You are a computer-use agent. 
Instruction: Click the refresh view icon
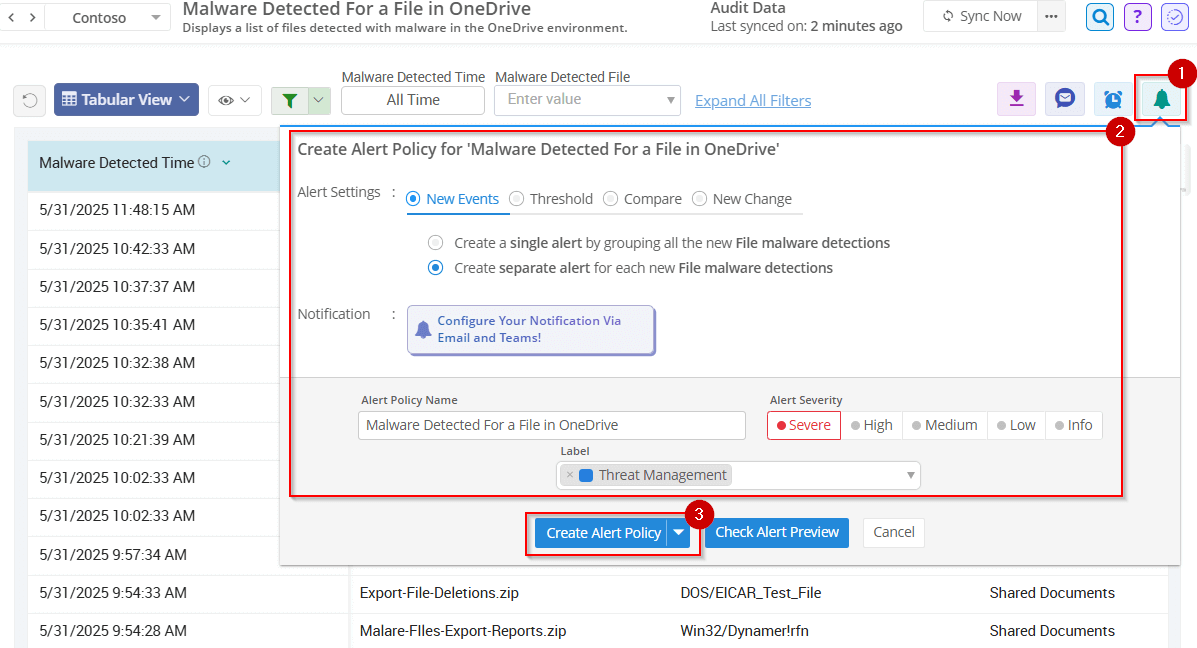[x=30, y=99]
